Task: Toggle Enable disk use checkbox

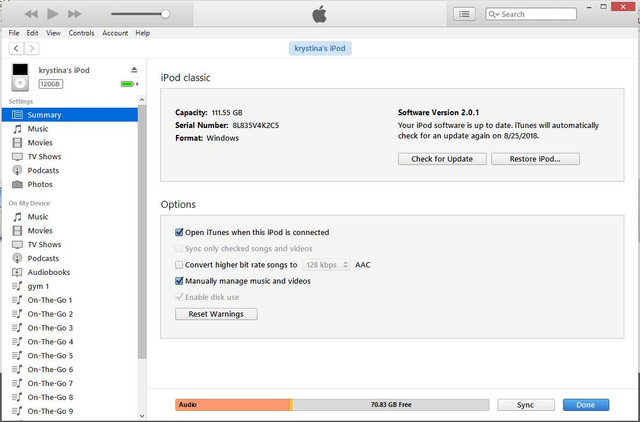Action: 179,297
